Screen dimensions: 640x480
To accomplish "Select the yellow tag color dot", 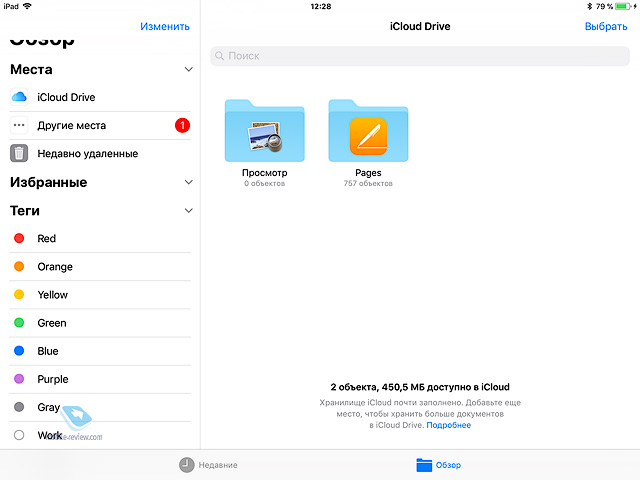I will coord(19,295).
